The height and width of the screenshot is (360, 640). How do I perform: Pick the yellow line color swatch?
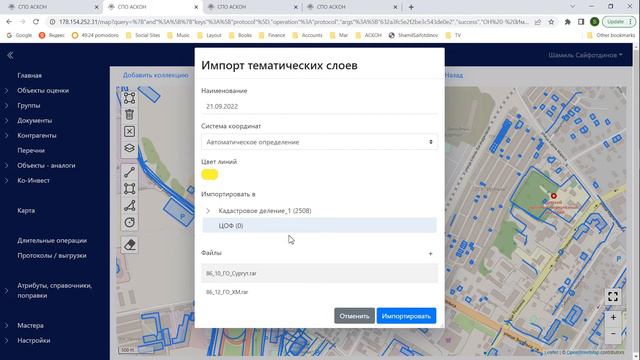pyautogui.click(x=210, y=175)
